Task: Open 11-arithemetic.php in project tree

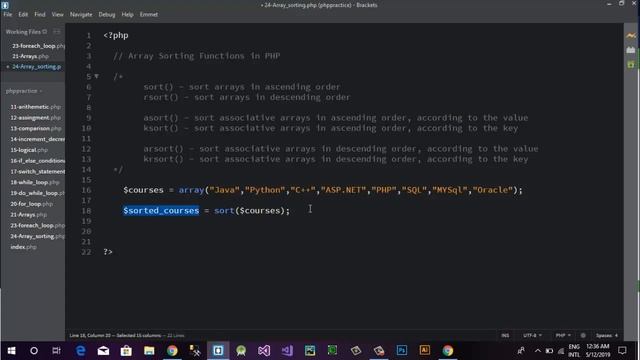Action: click(x=36, y=107)
